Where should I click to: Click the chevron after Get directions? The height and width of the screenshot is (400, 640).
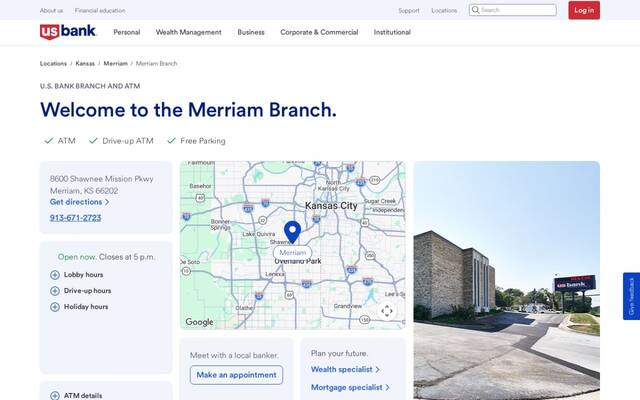(107, 202)
